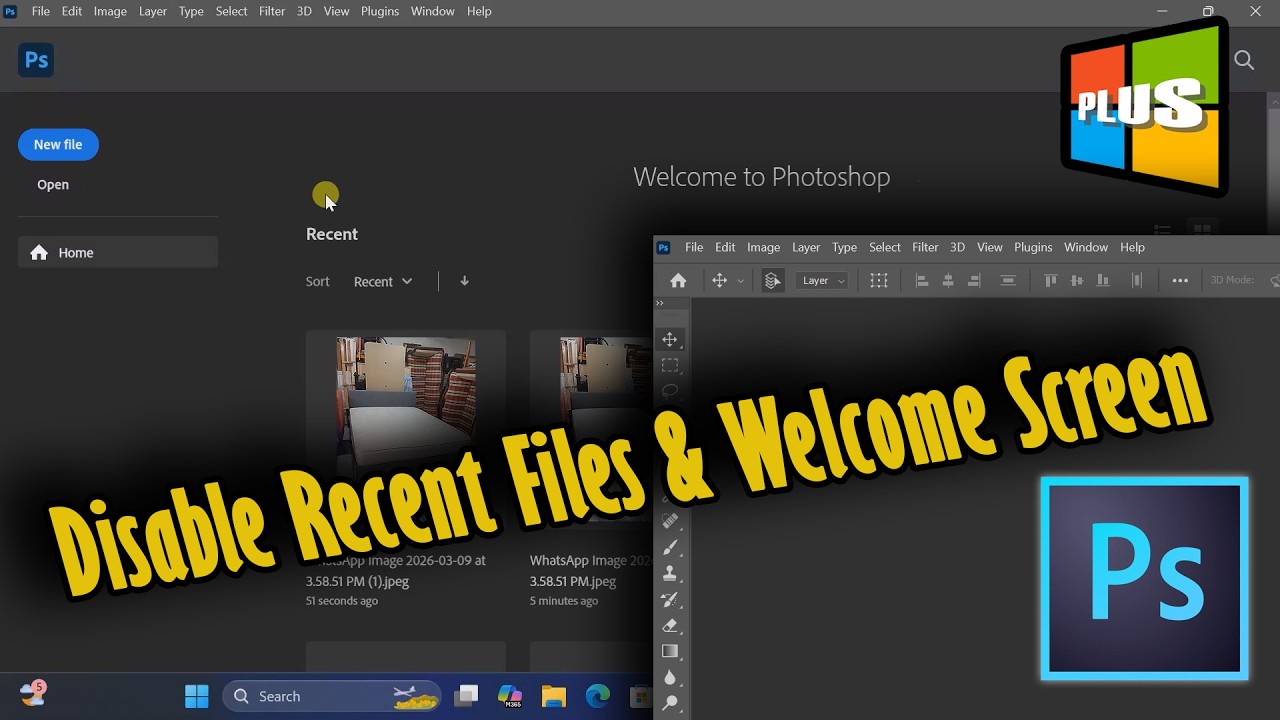
Task: Open Edit menu in the Home screen window
Action: coord(72,11)
